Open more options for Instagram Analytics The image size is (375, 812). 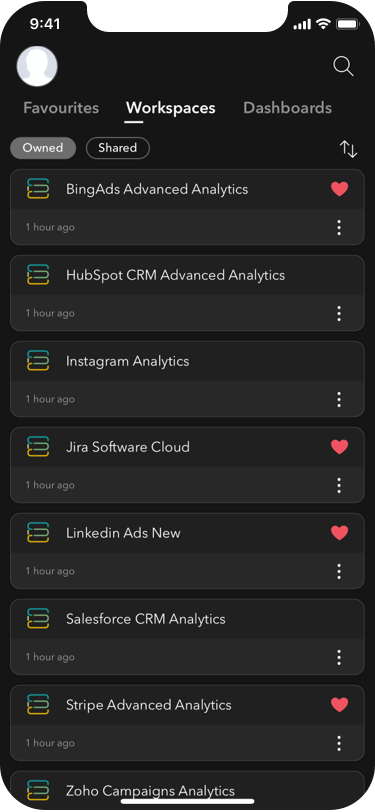tap(339, 399)
